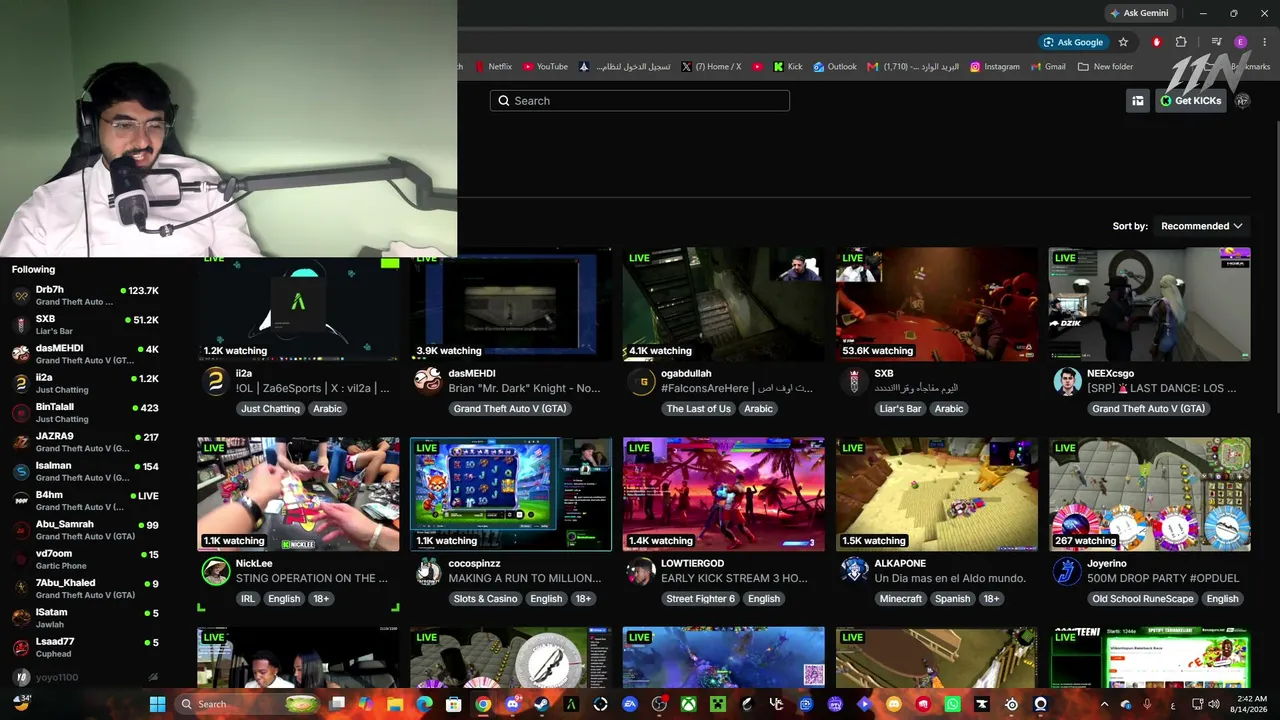The height and width of the screenshot is (720, 1280).
Task: Open Discord from the taskbar
Action: click(x=513, y=704)
